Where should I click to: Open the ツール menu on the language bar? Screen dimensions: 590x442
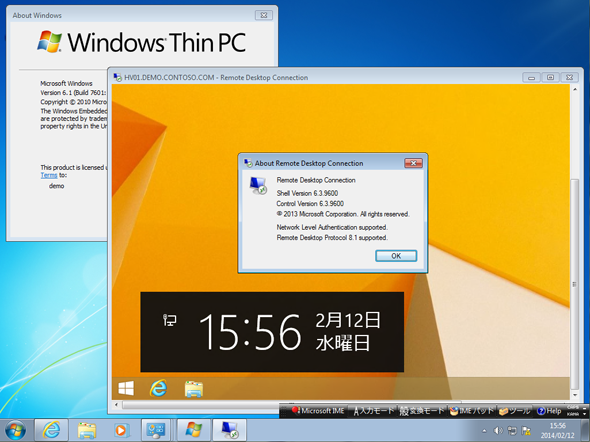coord(515,411)
